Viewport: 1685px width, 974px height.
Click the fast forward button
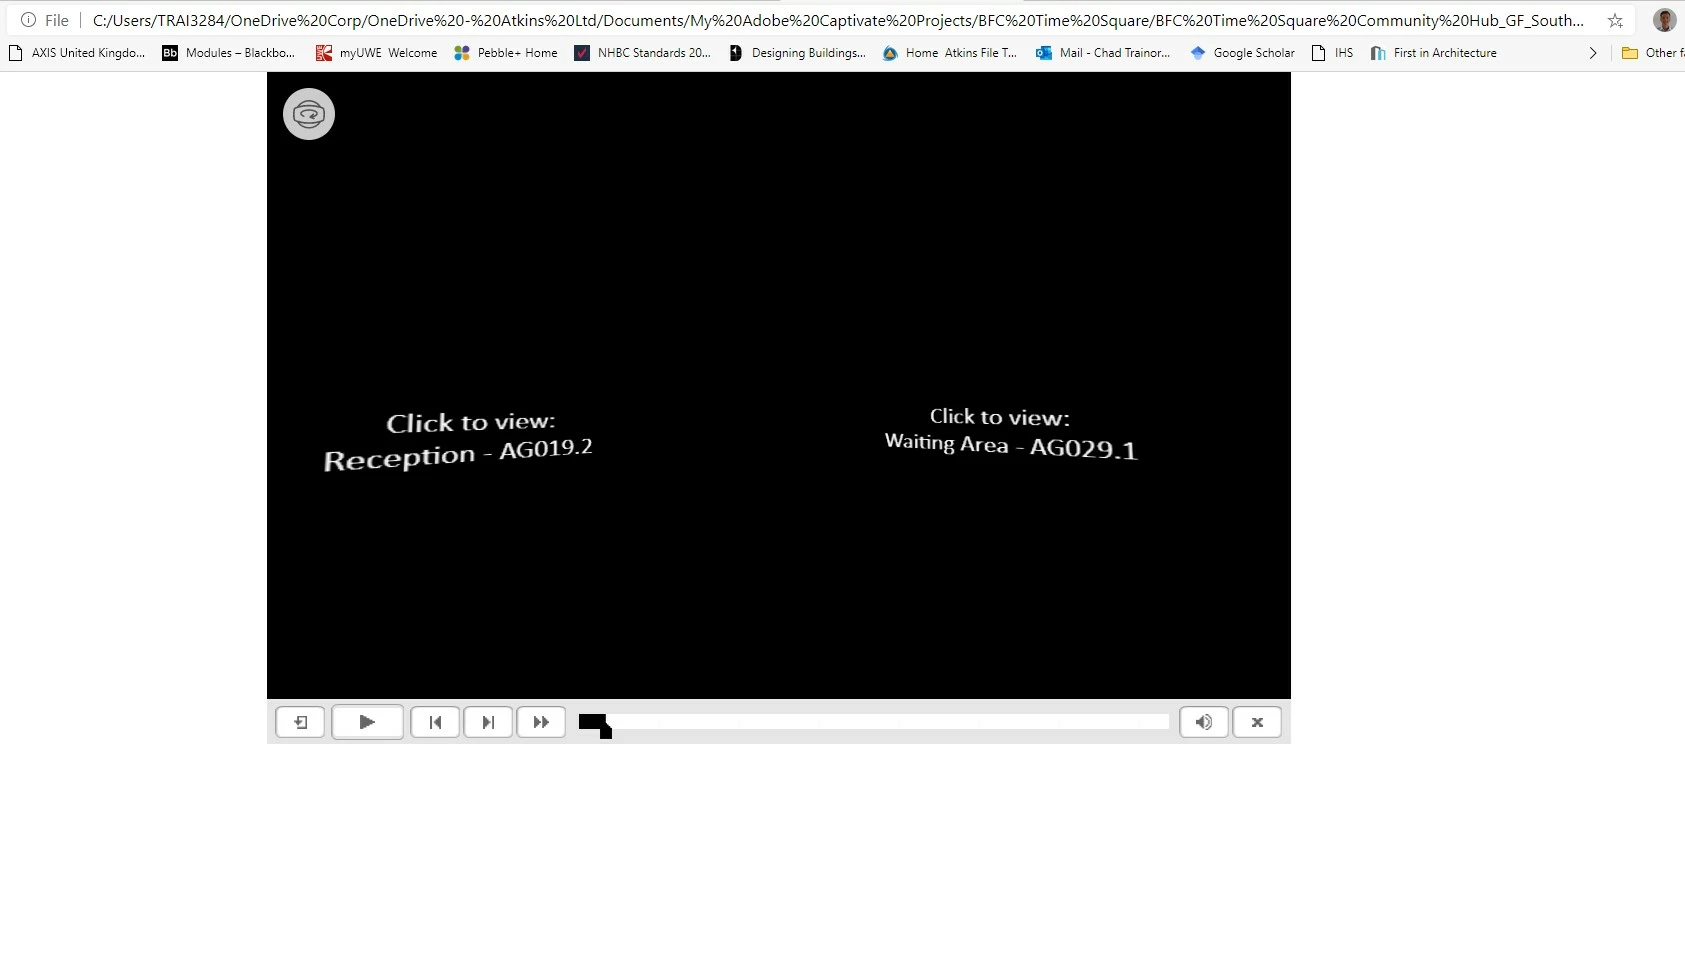pos(541,722)
